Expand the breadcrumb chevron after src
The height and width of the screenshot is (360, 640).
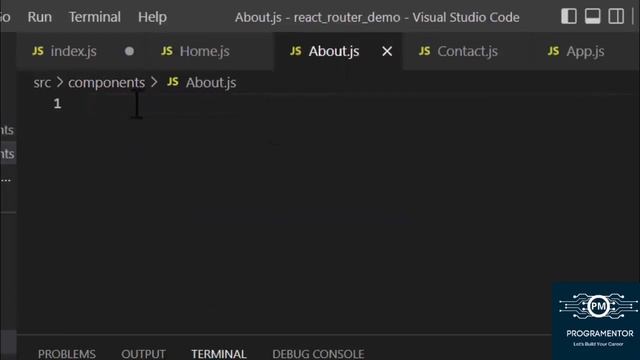[x=60, y=82]
